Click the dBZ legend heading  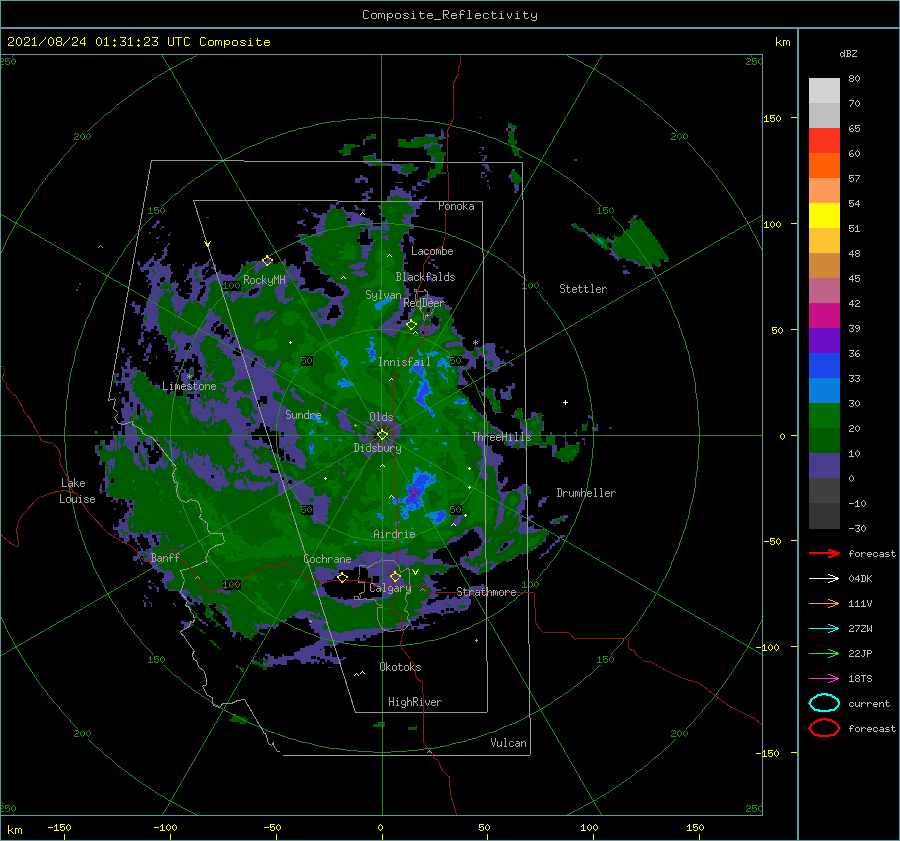(x=848, y=54)
